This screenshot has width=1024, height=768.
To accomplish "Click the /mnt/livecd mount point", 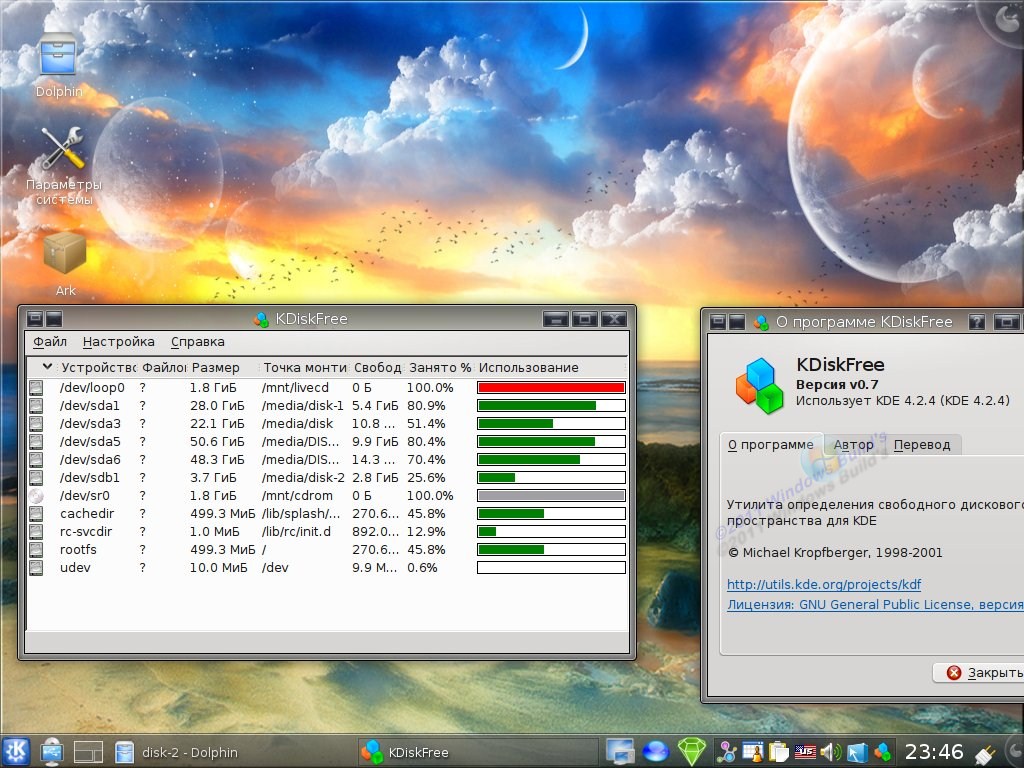I will [295, 387].
